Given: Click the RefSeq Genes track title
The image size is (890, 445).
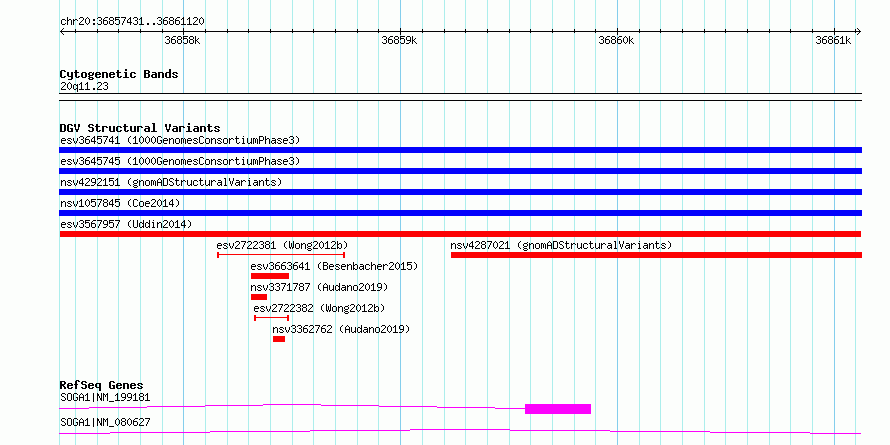Looking at the screenshot, I should 101,385.
